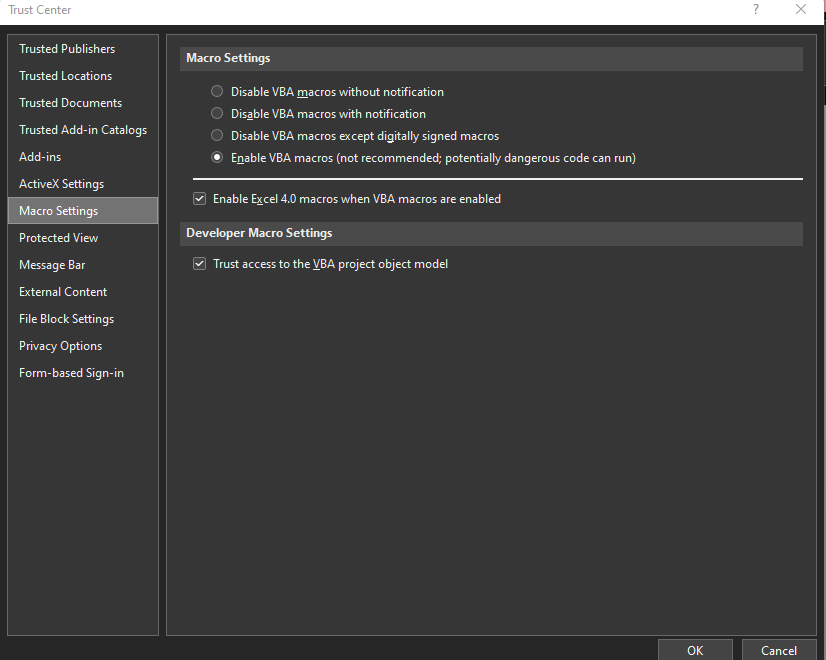The width and height of the screenshot is (826, 660).
Task: Open ActiveX Settings section
Action: [x=83, y=184]
